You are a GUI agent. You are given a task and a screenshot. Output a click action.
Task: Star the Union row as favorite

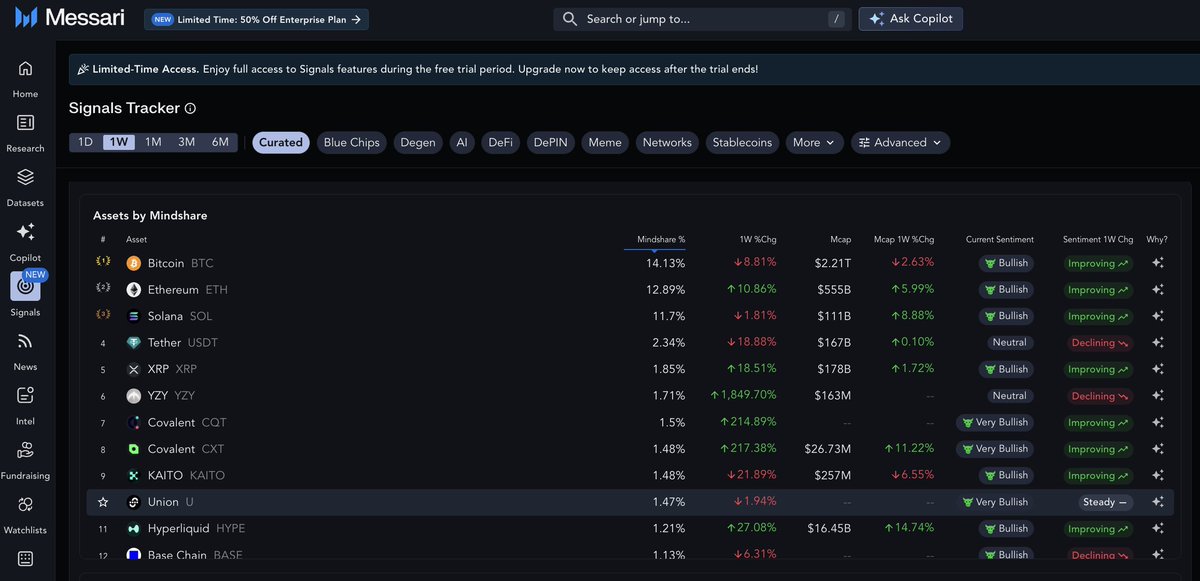point(103,502)
